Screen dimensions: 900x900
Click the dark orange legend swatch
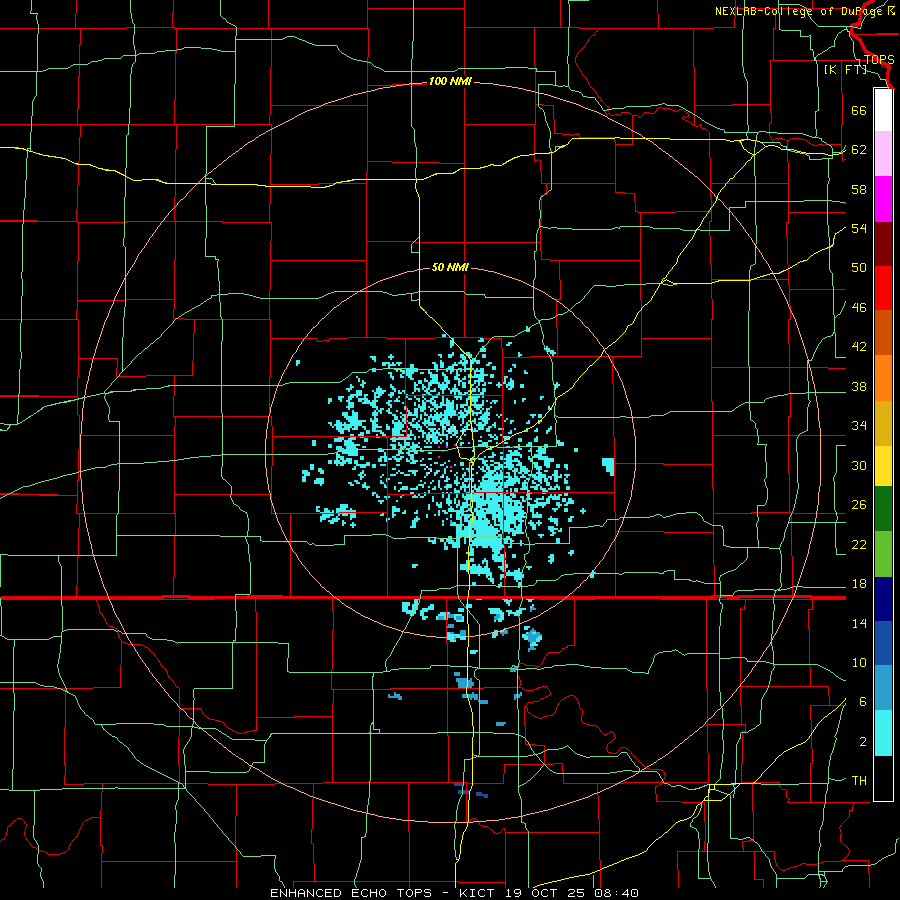(x=883, y=332)
